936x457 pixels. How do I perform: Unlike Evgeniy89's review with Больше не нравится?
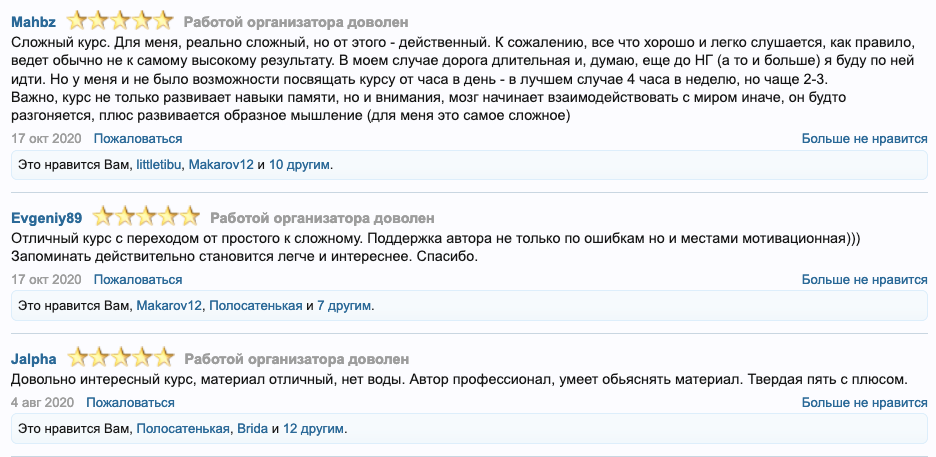[864, 279]
